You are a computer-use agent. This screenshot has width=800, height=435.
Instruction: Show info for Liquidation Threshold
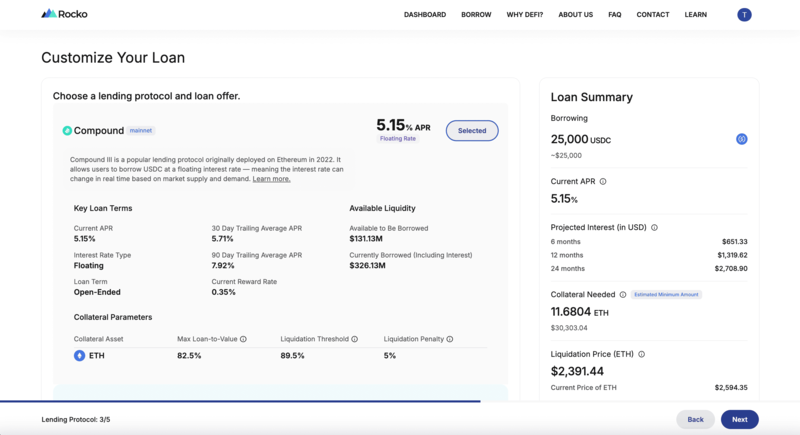coord(355,339)
